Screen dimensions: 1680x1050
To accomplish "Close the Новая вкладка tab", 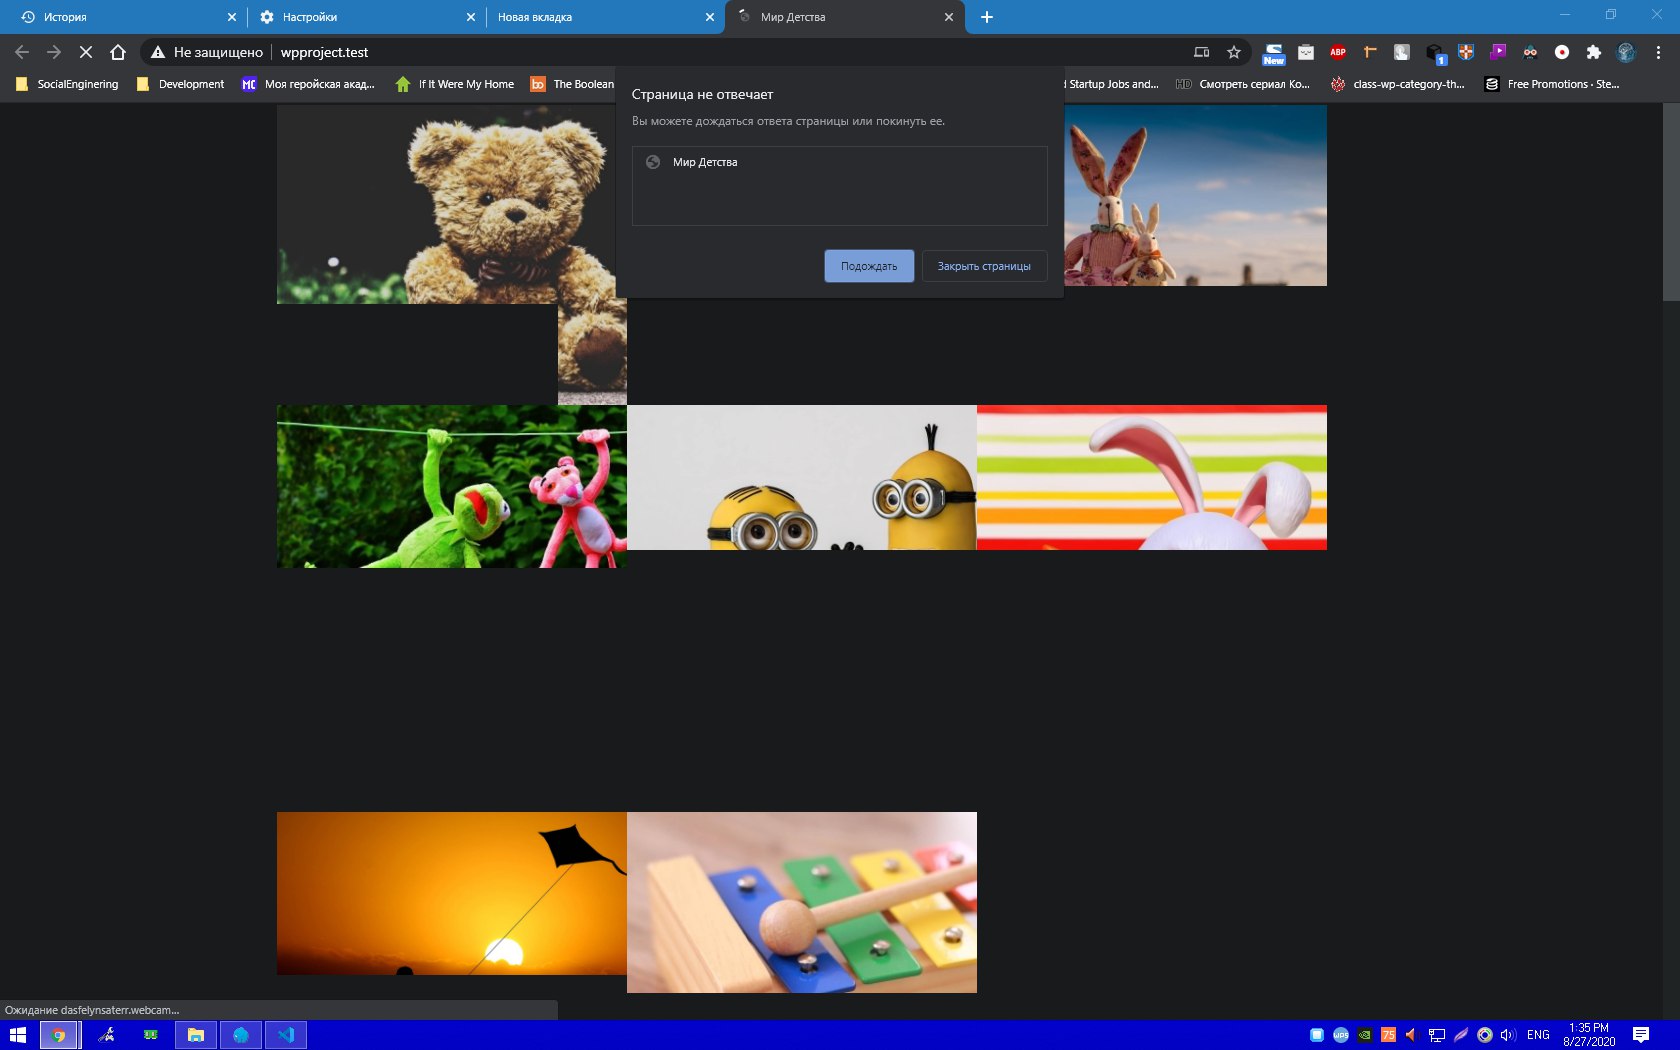I will click(x=710, y=17).
